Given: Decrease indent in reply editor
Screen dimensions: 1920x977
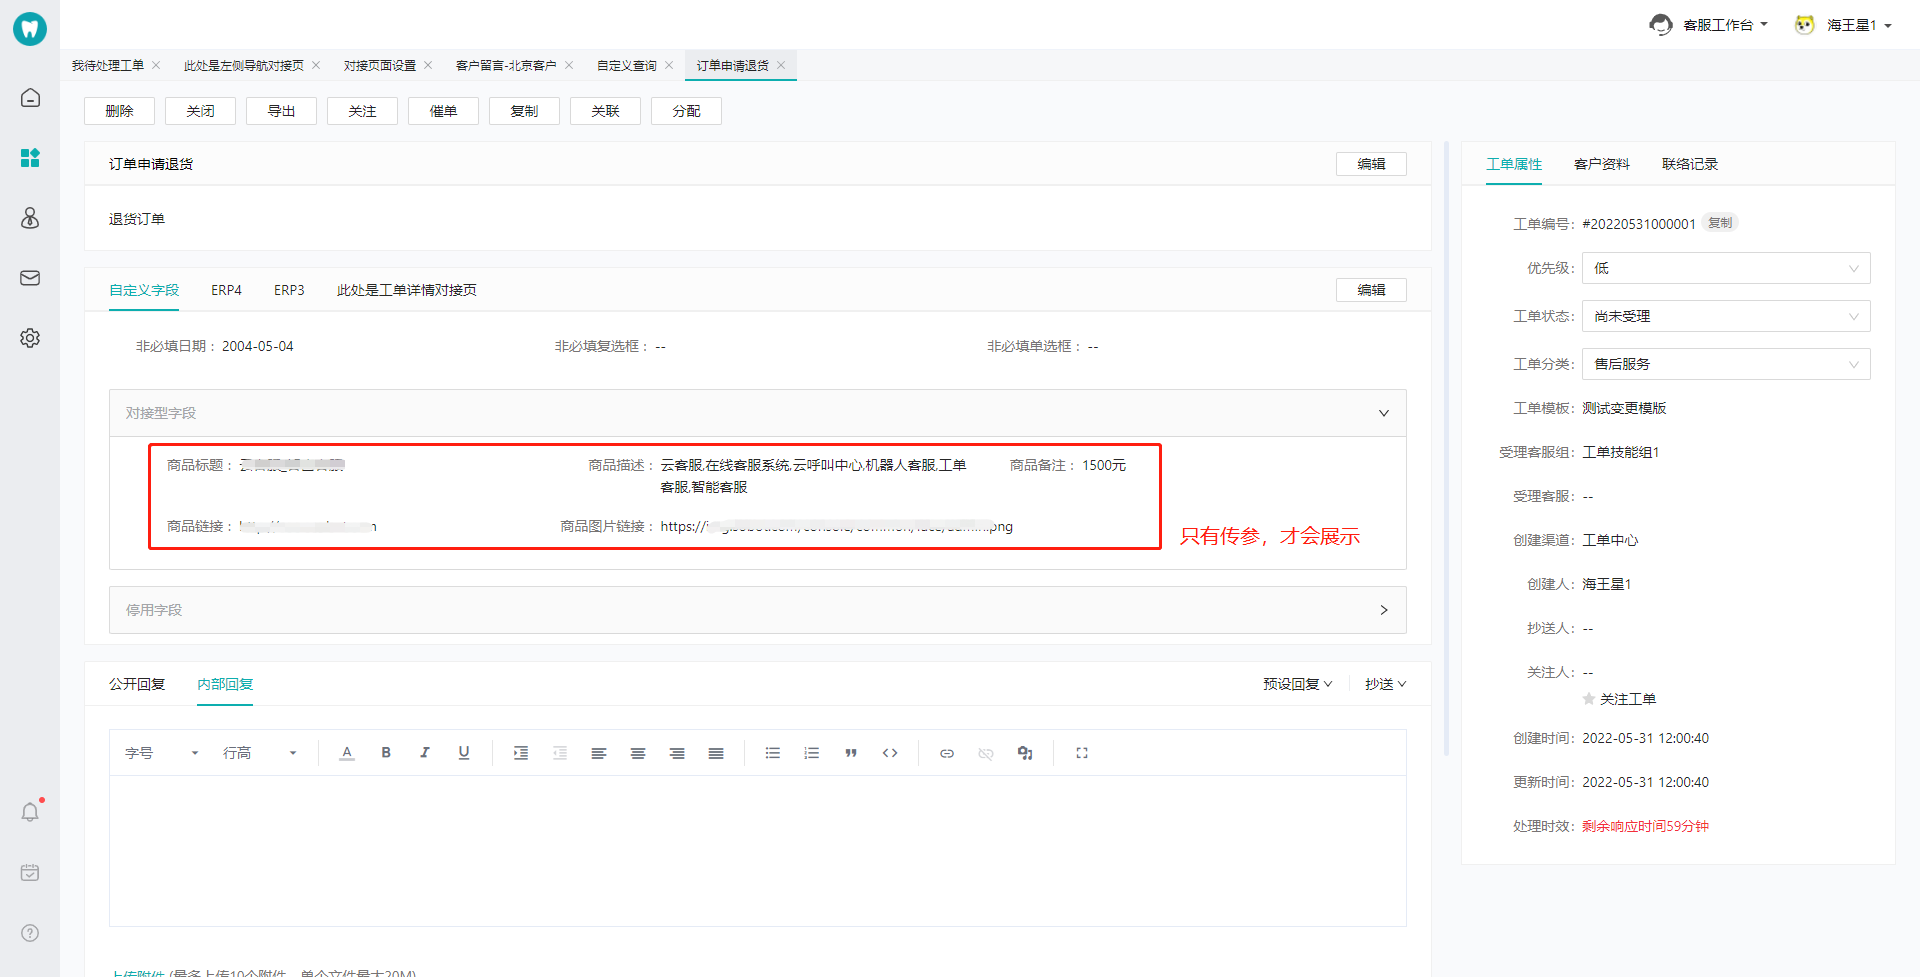Looking at the screenshot, I should tap(560, 753).
